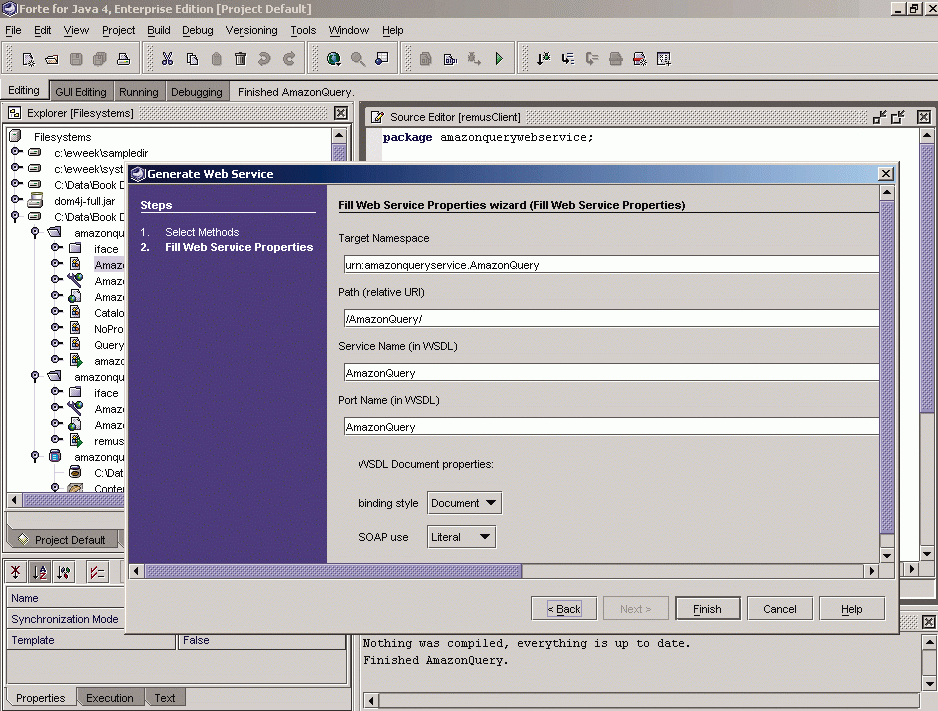Click the Delete trash can icon
Screen dimensions: 938x711
[x=240, y=59]
